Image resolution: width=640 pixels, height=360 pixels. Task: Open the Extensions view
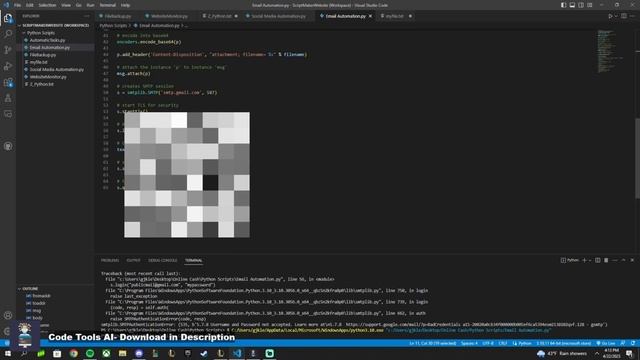pyautogui.click(x=8, y=82)
